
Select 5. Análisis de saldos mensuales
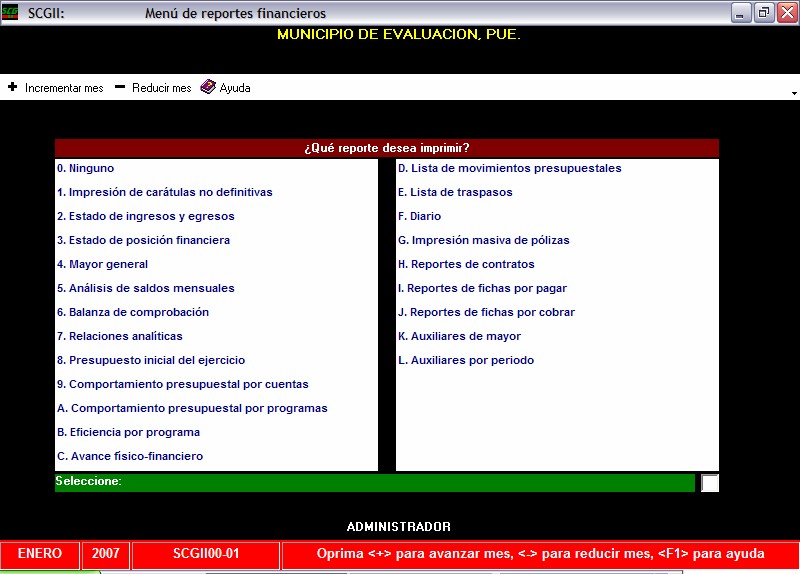click(146, 288)
